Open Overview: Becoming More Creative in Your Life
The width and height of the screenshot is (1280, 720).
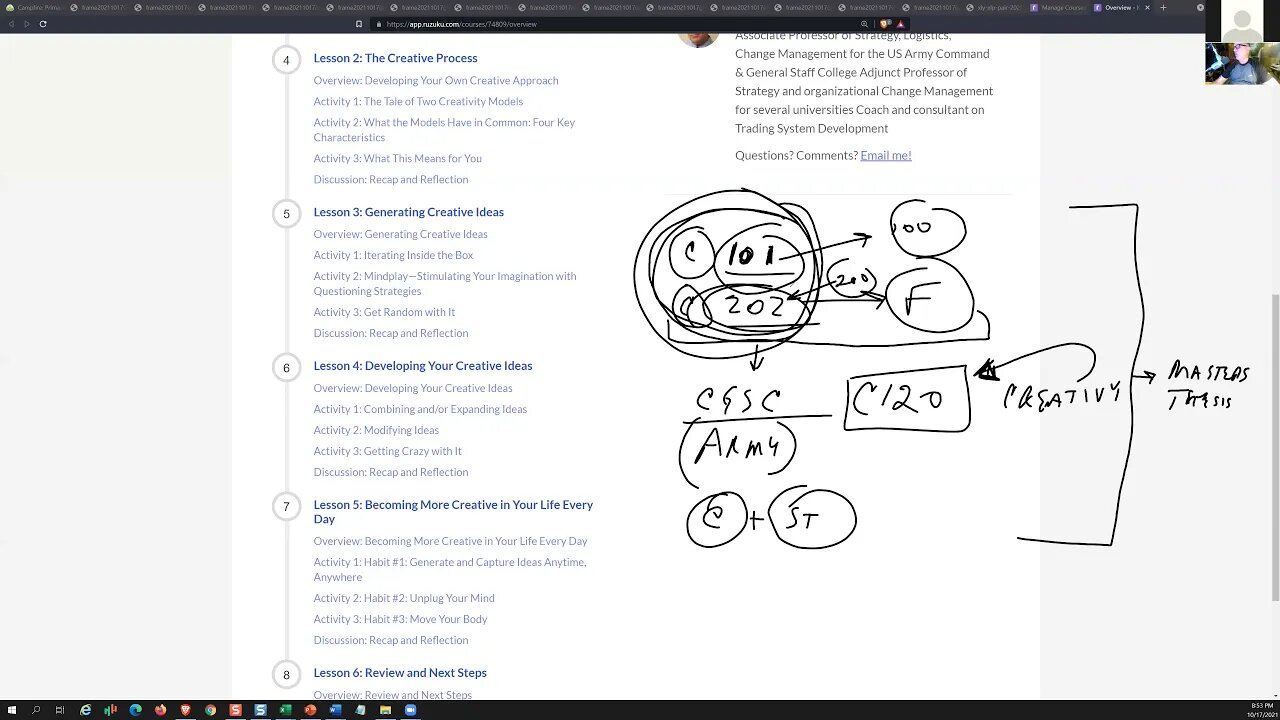[x=450, y=541]
